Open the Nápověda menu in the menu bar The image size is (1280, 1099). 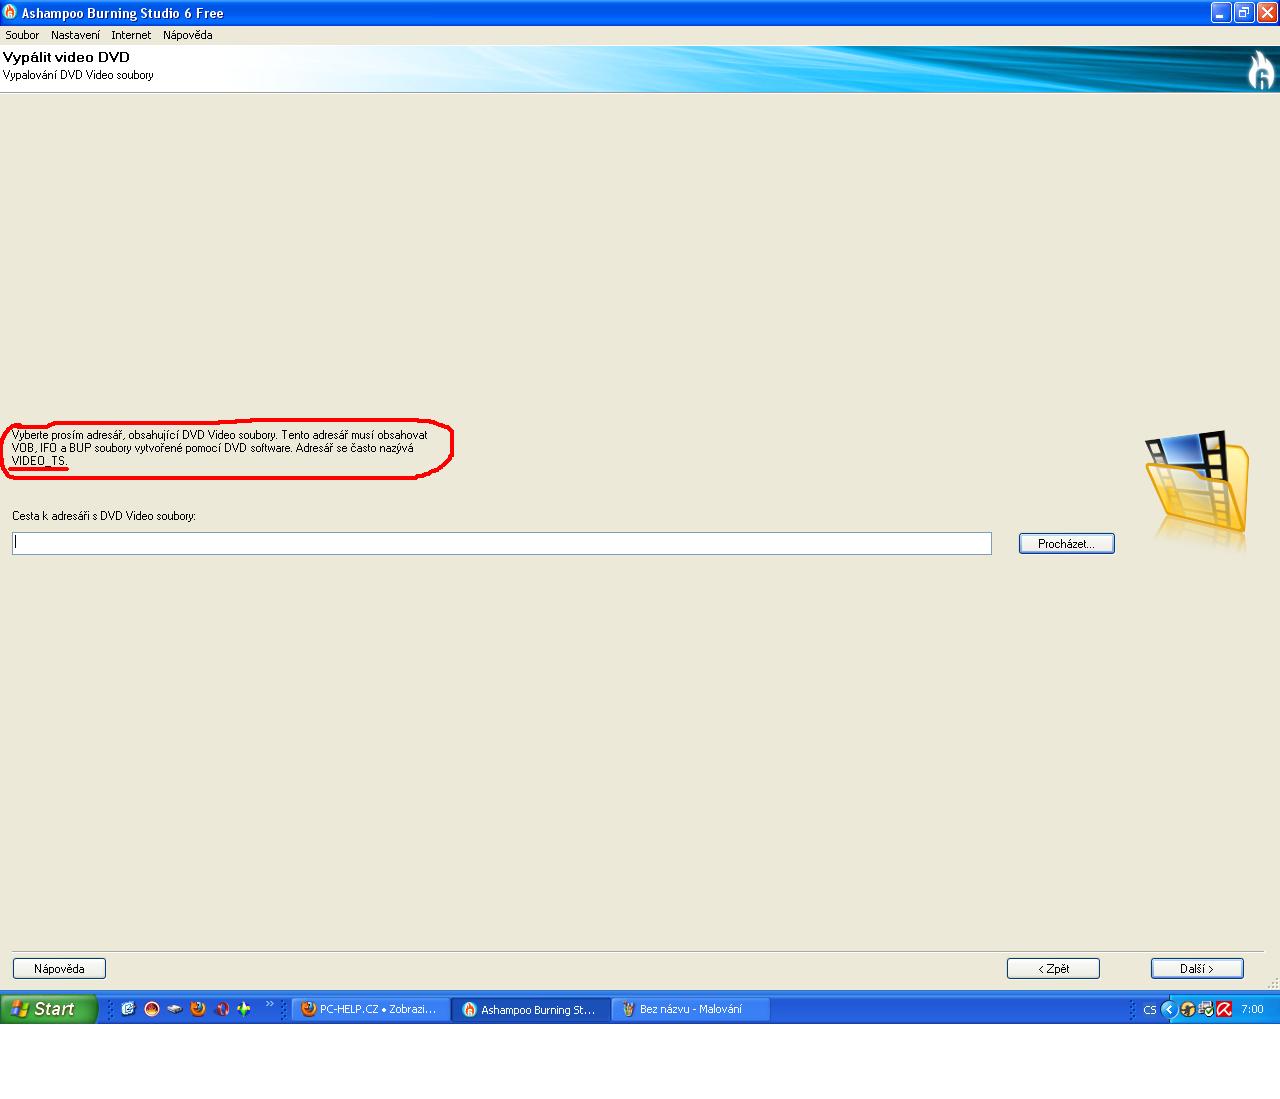pos(188,35)
